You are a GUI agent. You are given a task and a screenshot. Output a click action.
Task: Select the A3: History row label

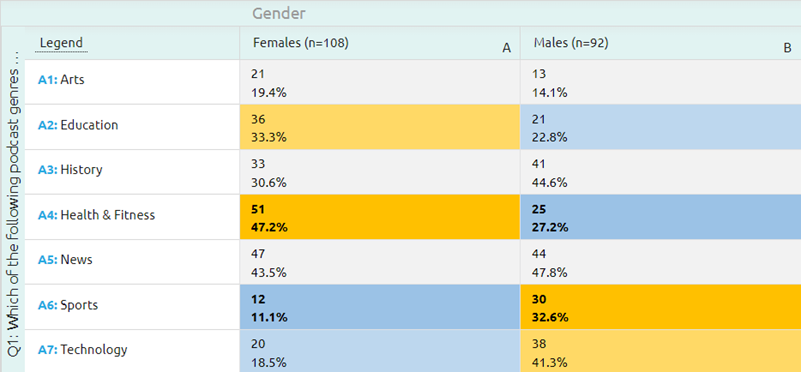70,170
